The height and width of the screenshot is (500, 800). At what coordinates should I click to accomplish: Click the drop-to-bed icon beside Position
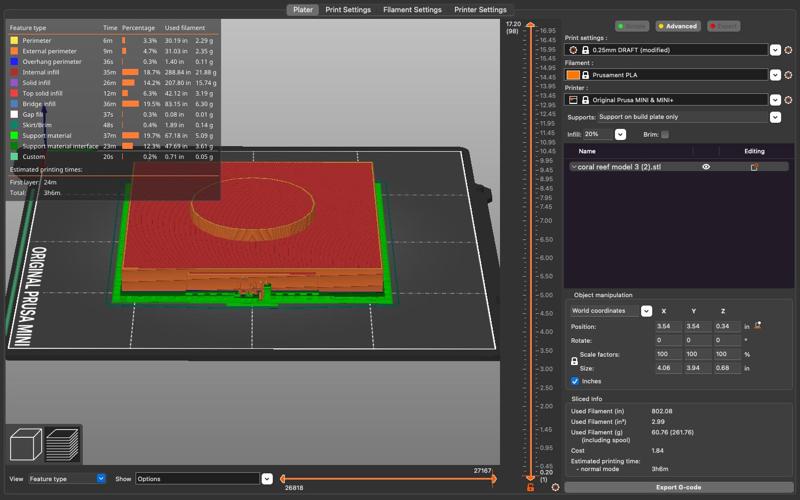pyautogui.click(x=759, y=325)
